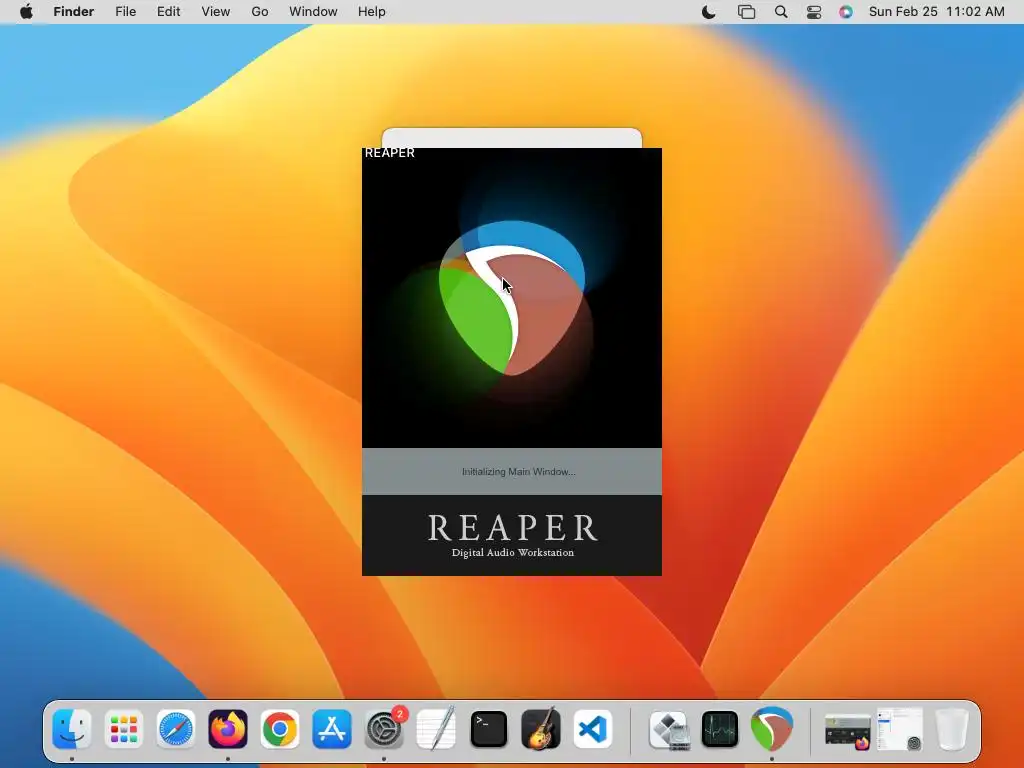Restore the minimized System Settings window thumbnail
This screenshot has width=1024, height=768.
coord(900,729)
